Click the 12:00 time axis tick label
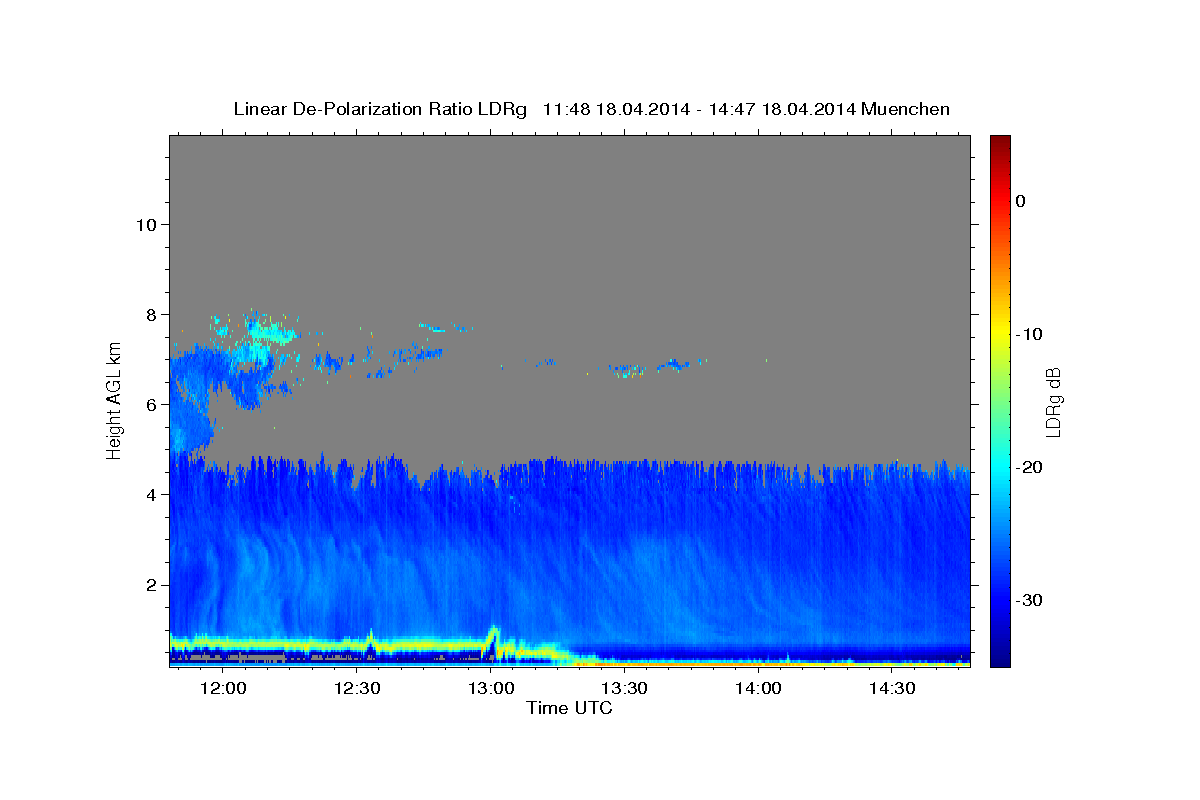The width and height of the screenshot is (1200, 800). (223, 689)
